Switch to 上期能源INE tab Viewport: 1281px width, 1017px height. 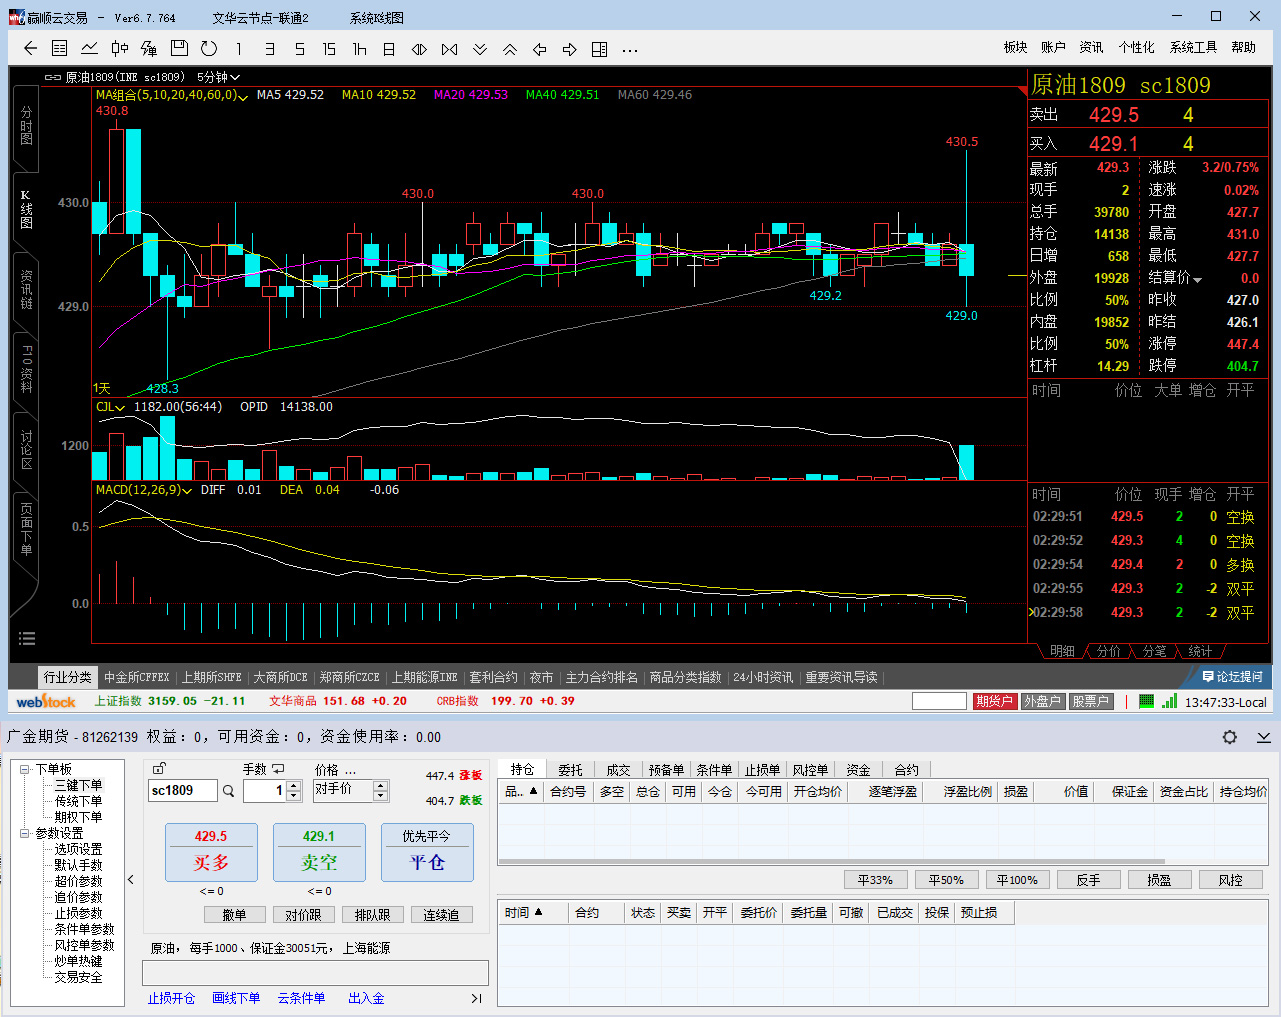coord(424,677)
